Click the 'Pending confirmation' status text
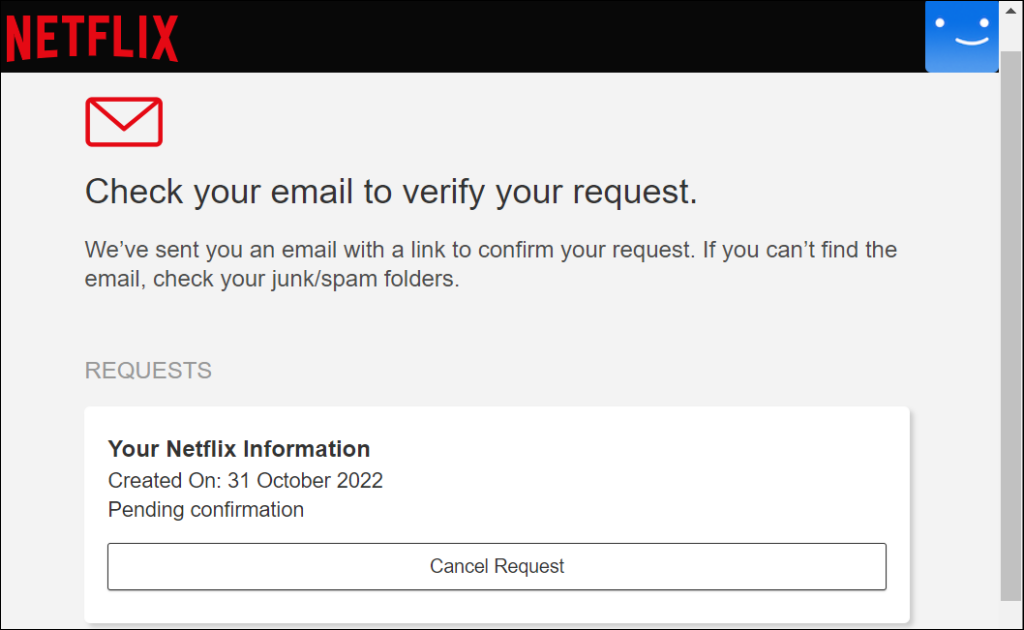 [x=206, y=510]
